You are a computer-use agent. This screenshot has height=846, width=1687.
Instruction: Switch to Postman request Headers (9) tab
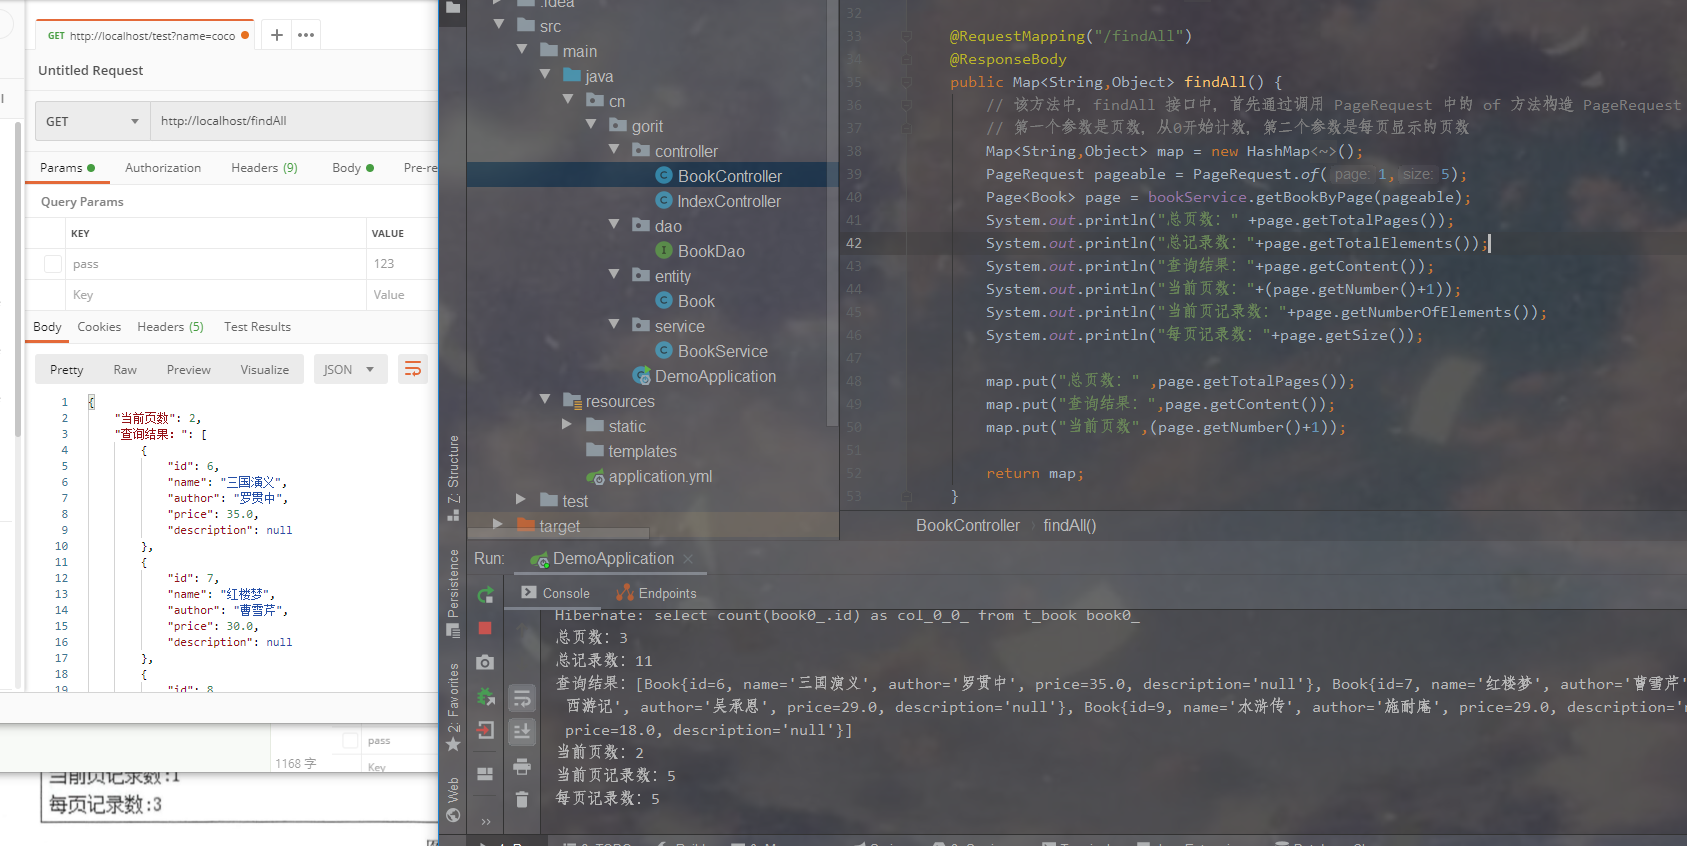click(264, 168)
